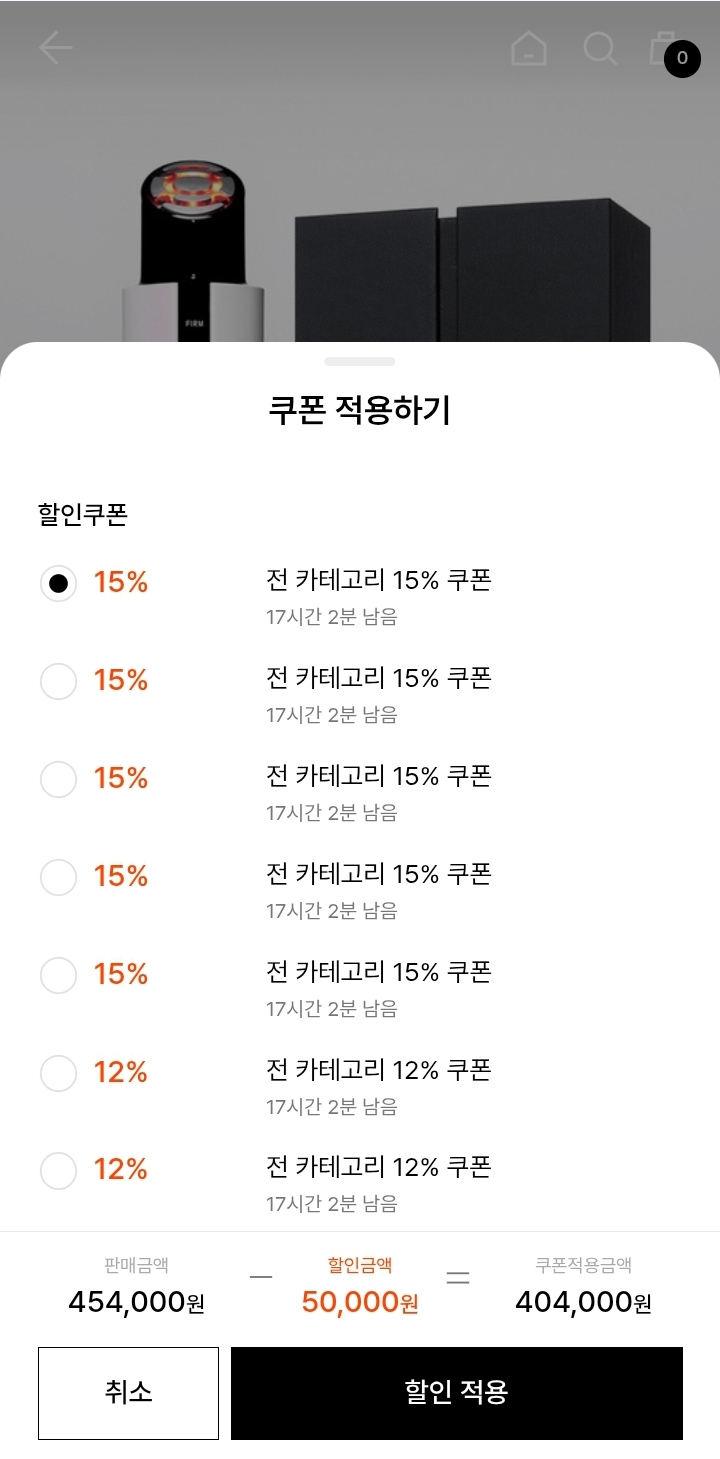The width and height of the screenshot is (720, 1459).
Task: Select the second 15% coupon radio button
Action: tap(58, 681)
